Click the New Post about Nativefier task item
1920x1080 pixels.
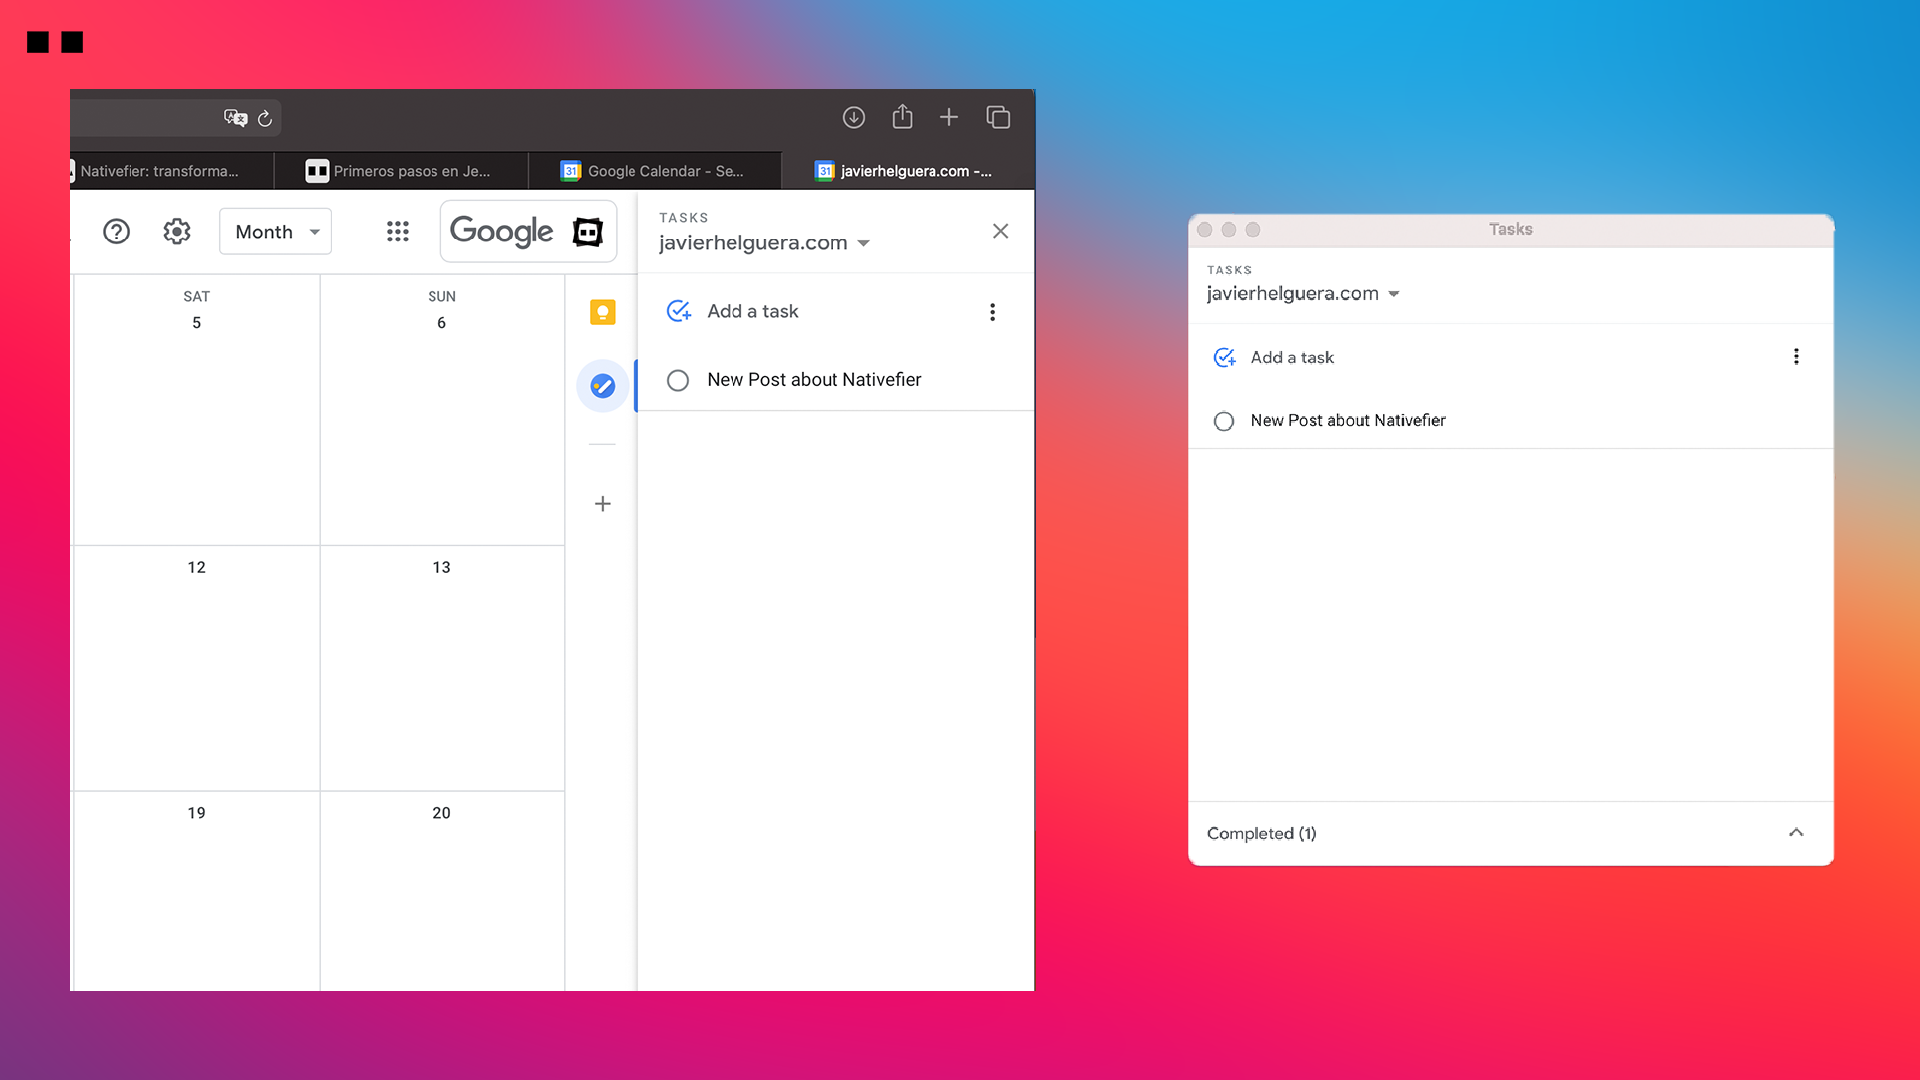pyautogui.click(x=814, y=378)
